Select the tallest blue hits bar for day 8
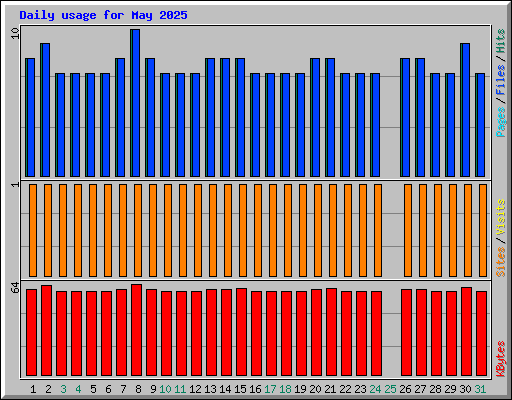This screenshot has height=400, width=512. [x=135, y=103]
